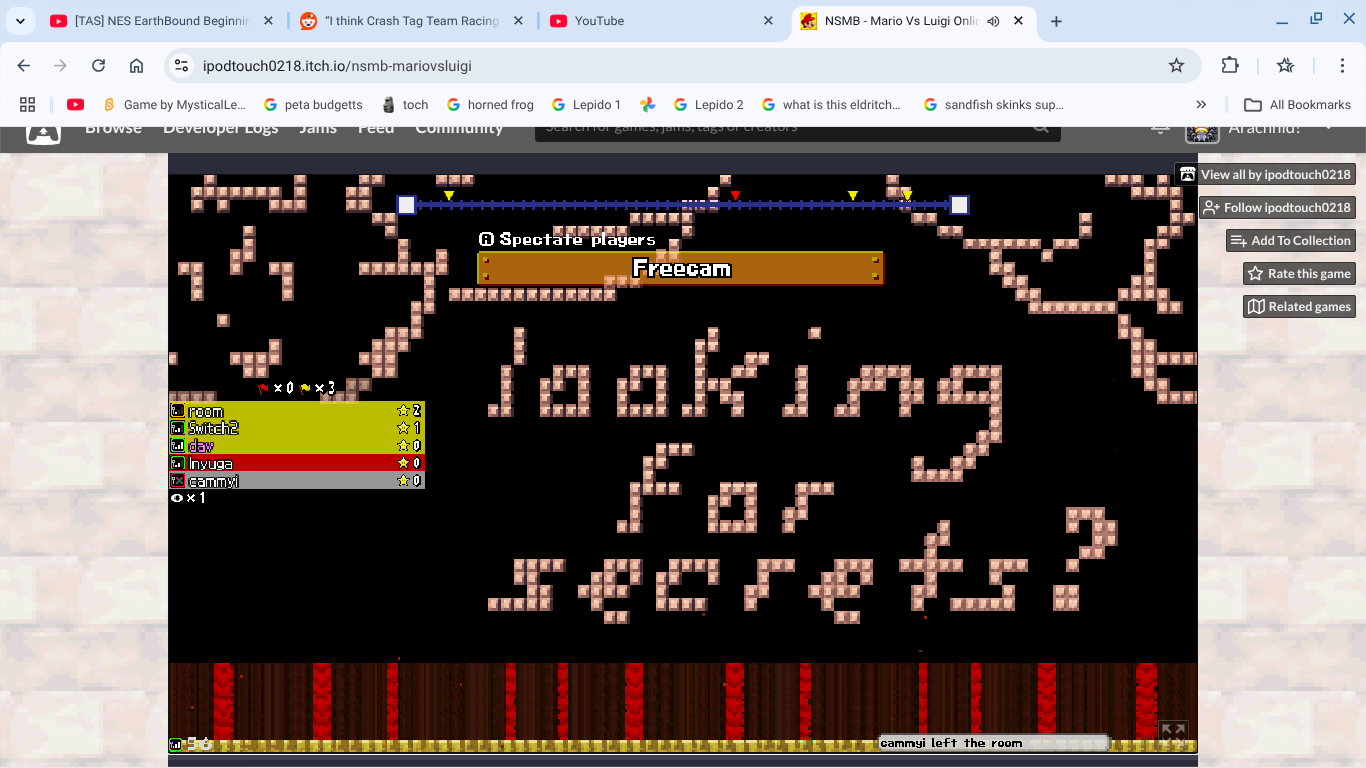
Task: Open Related games
Action: click(x=1299, y=306)
